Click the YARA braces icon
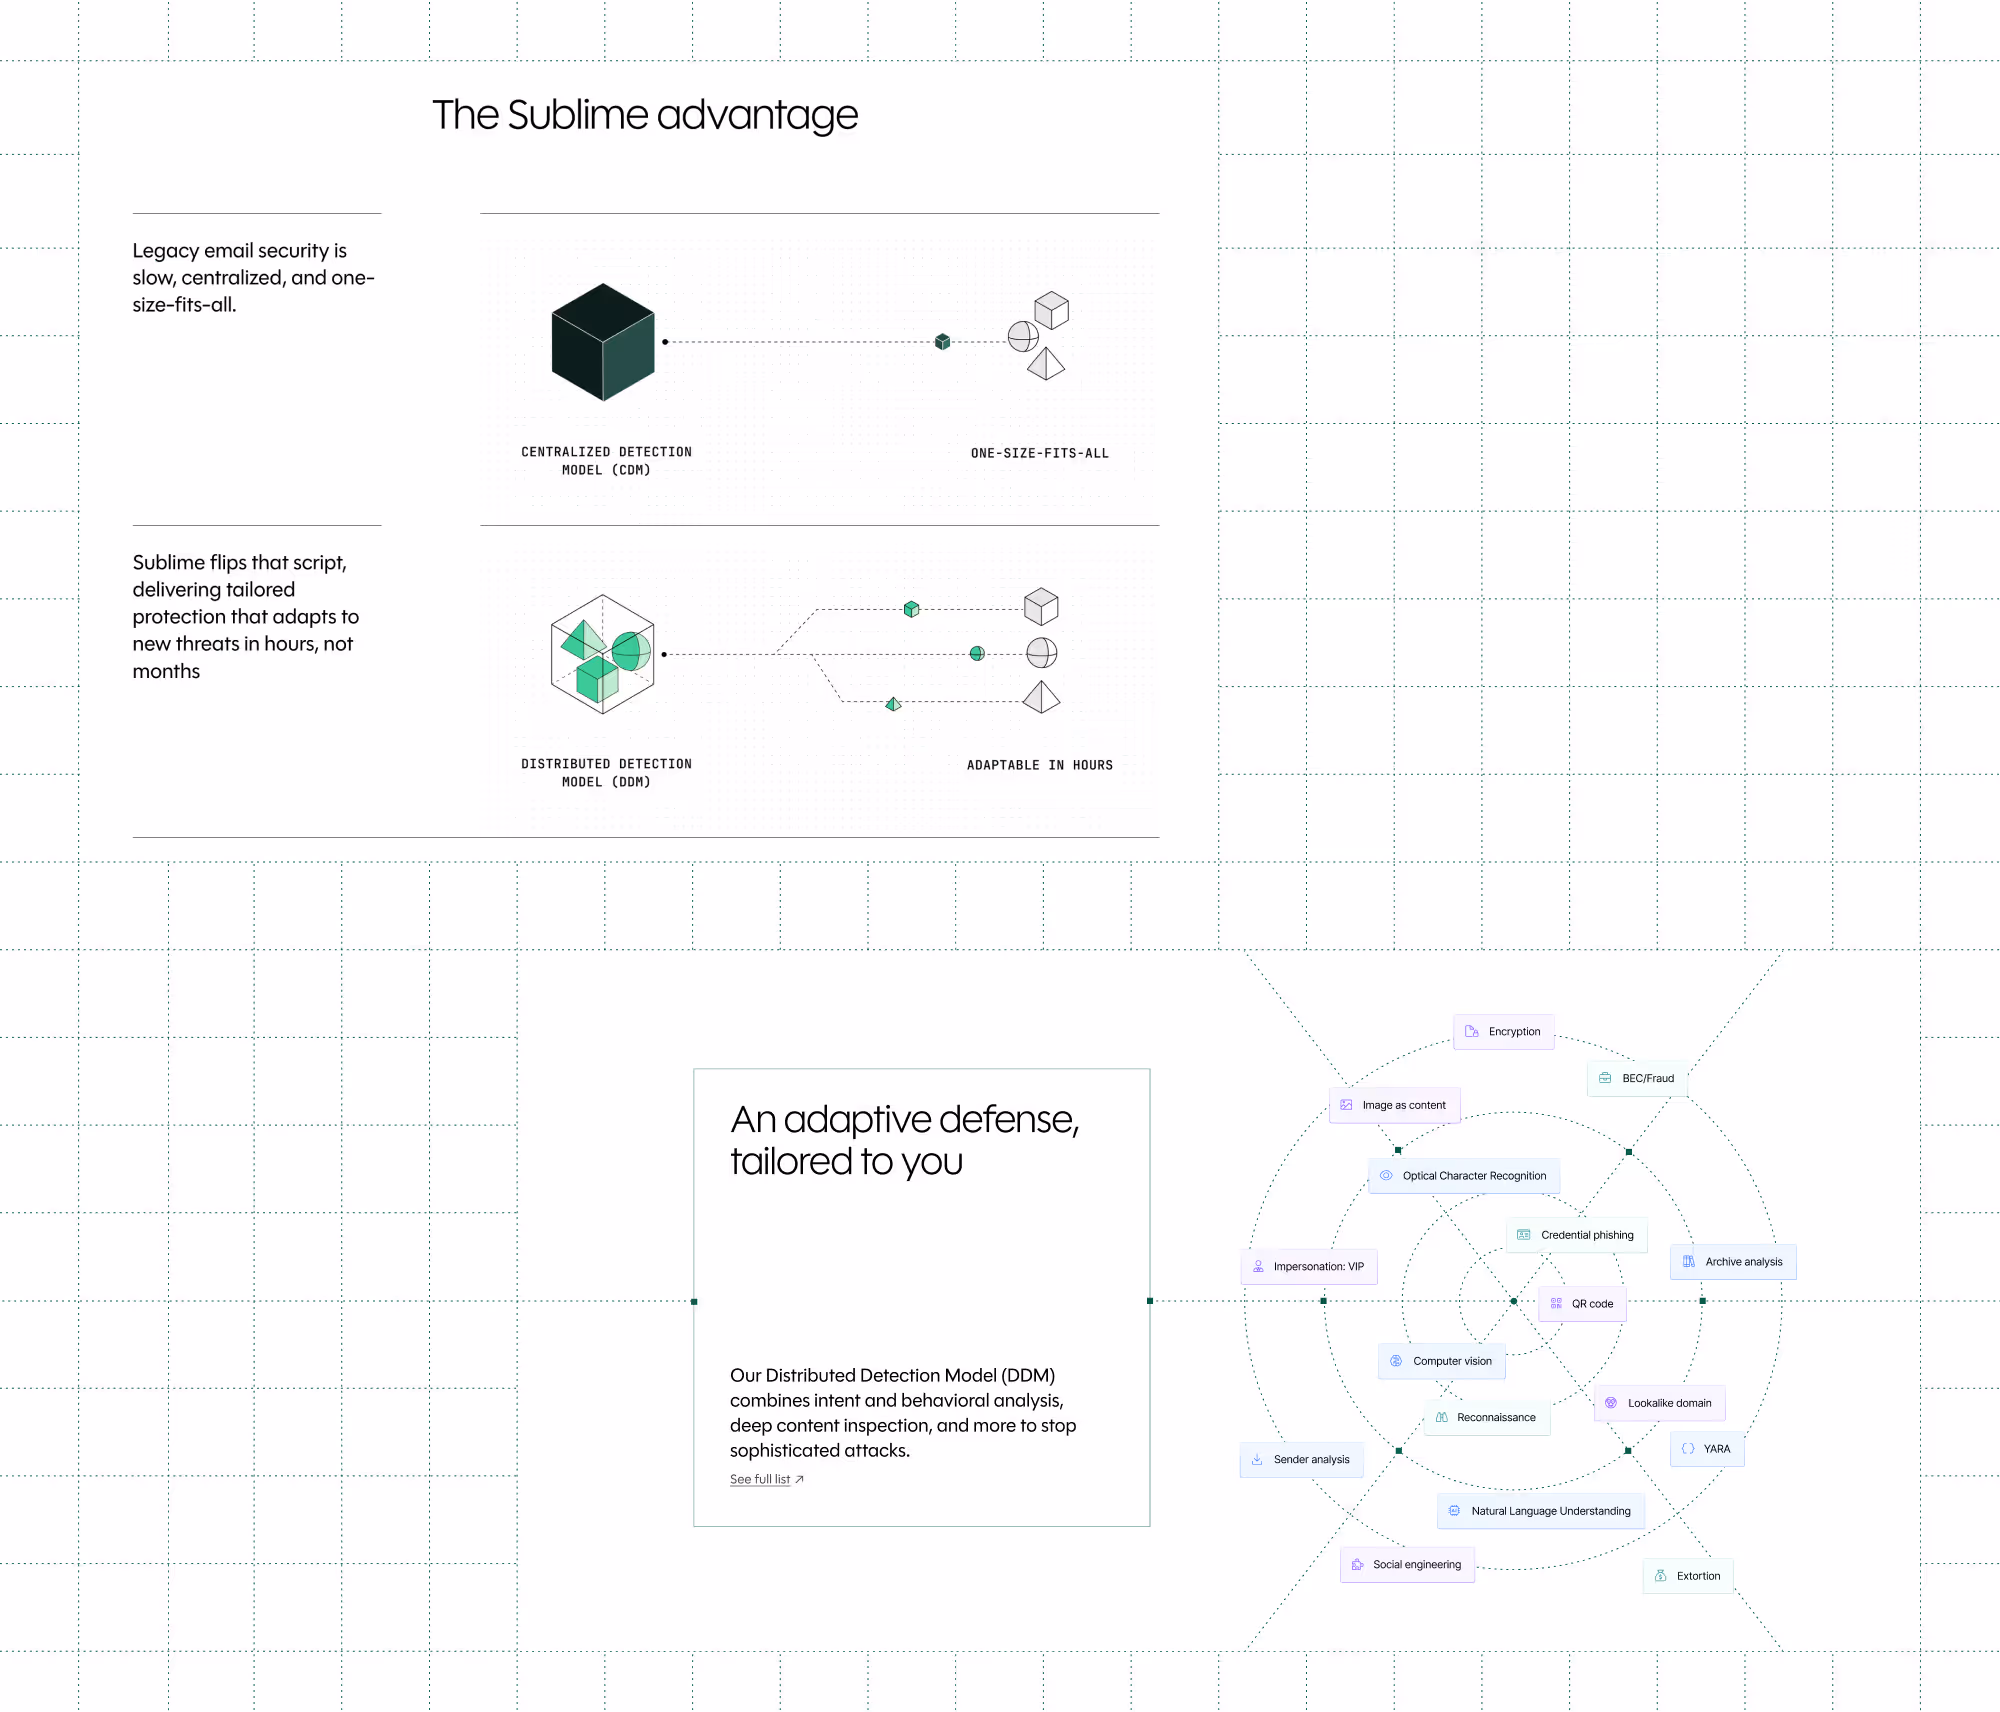The image size is (2000, 1712). 1688,1448
